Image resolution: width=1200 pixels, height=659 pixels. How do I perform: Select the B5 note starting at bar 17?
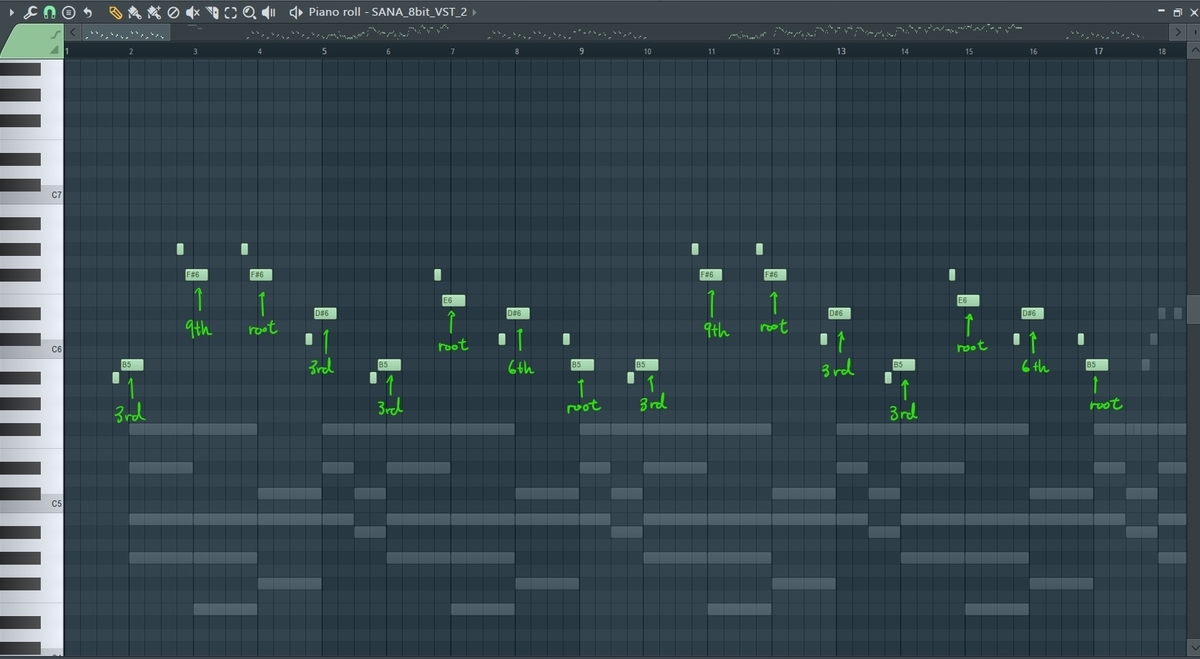(x=1097, y=365)
